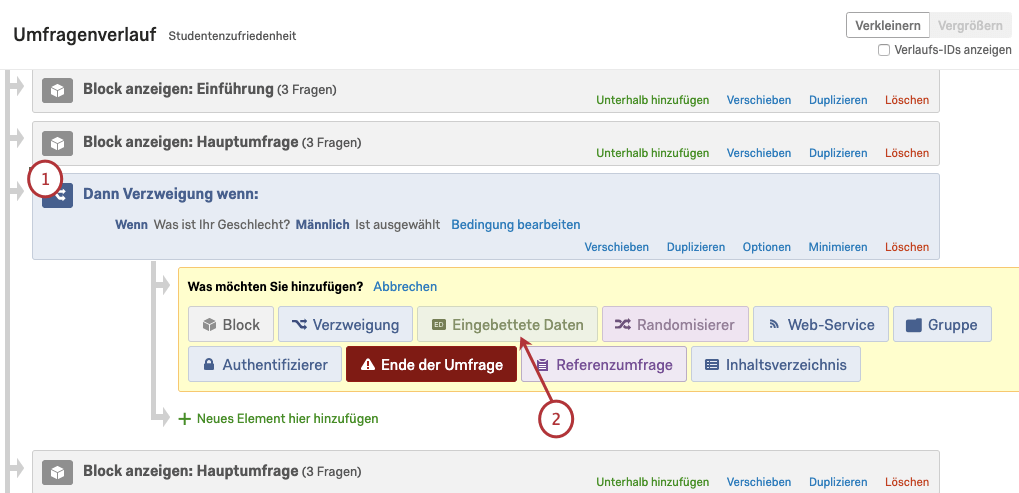This screenshot has width=1019, height=493.
Task: Click the Verkleinern zoom button
Action: [x=888, y=26]
